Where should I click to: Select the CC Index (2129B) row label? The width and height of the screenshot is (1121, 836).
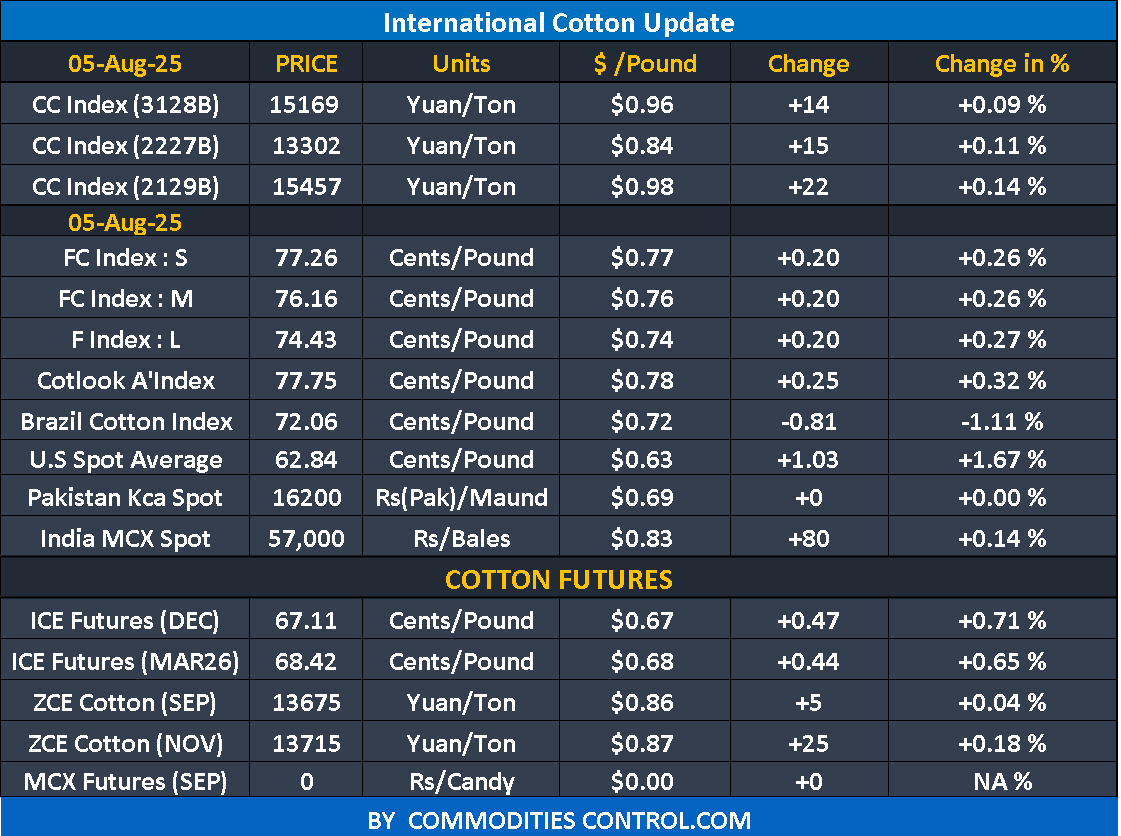point(125,186)
